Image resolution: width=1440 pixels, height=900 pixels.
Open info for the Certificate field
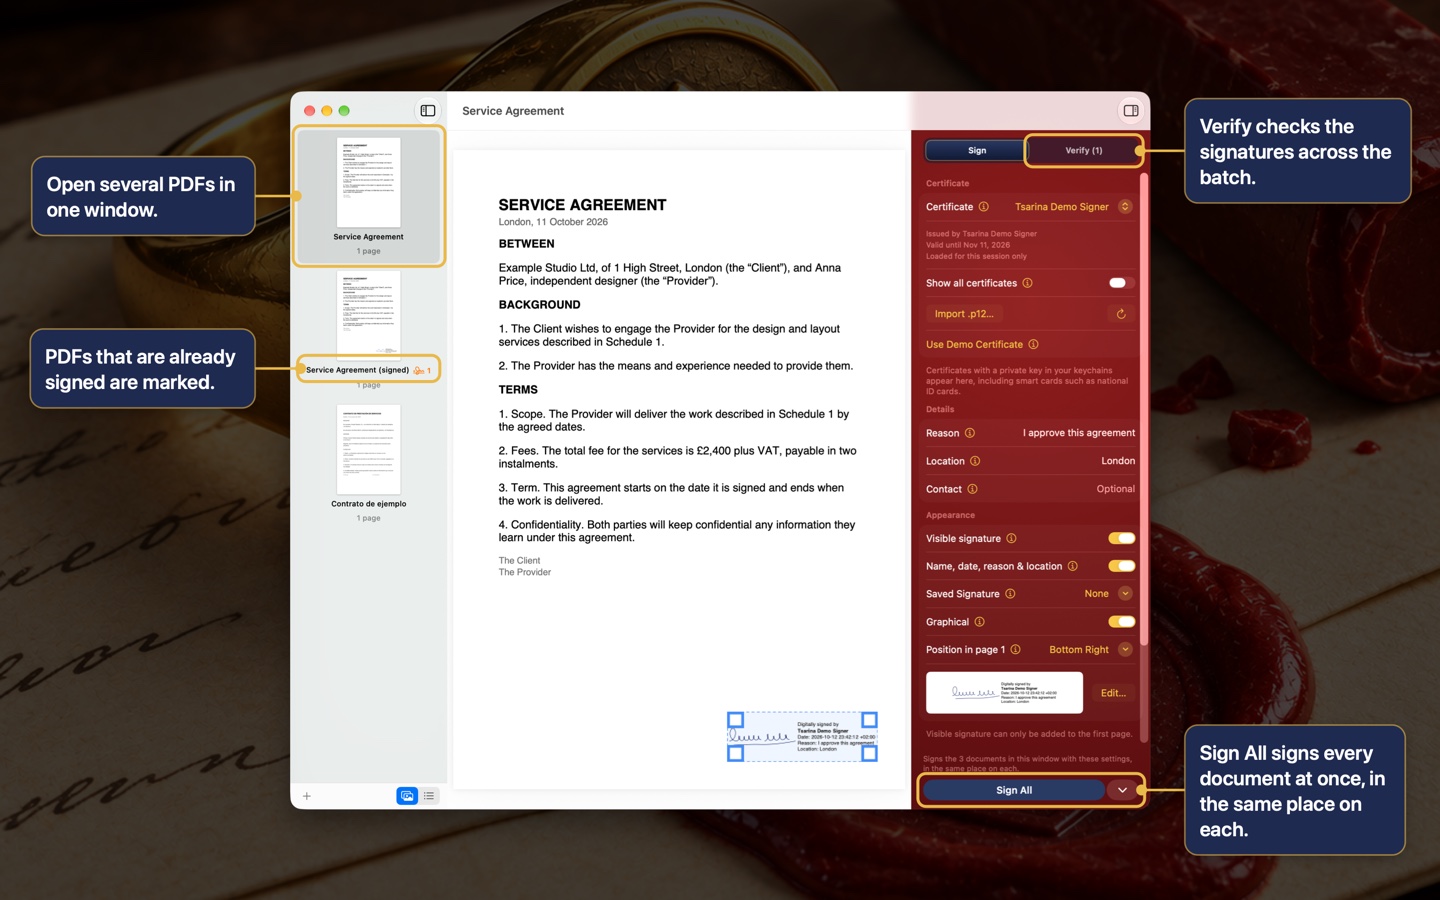click(984, 207)
